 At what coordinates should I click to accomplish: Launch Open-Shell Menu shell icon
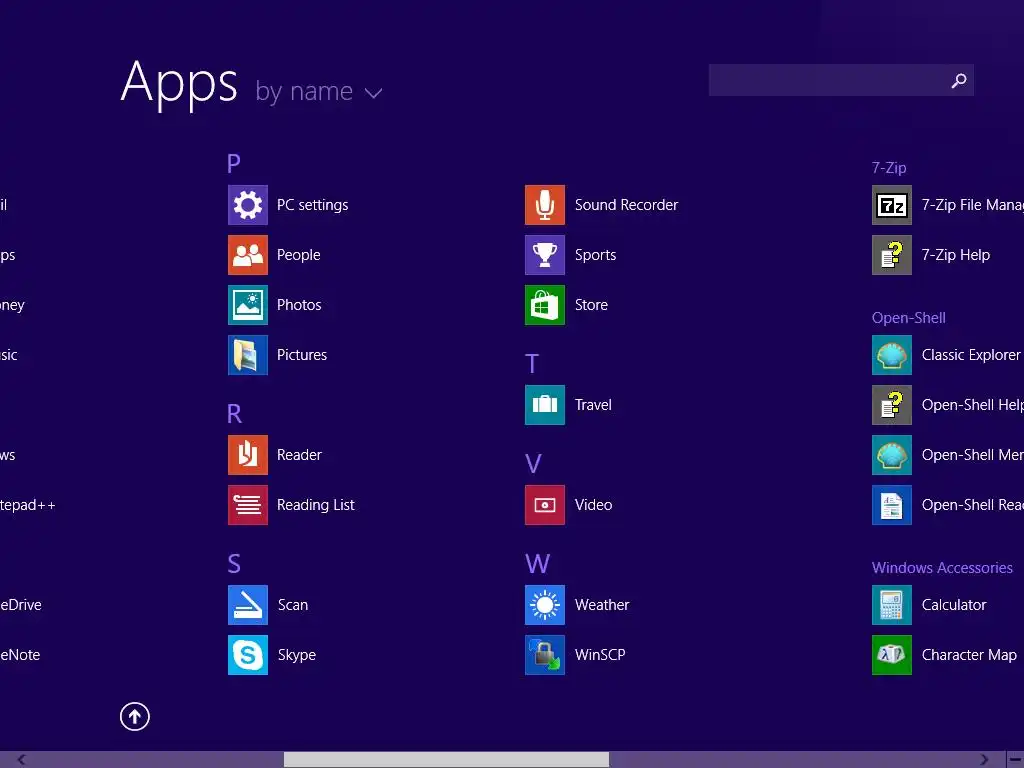point(891,455)
